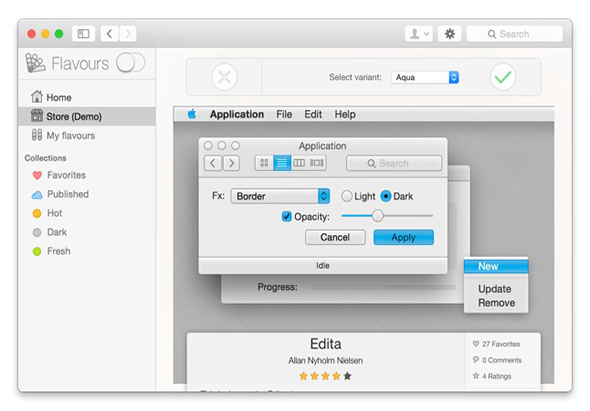The image size is (590, 411).
Task: Go back with toolbar back arrow
Action: click(x=109, y=34)
